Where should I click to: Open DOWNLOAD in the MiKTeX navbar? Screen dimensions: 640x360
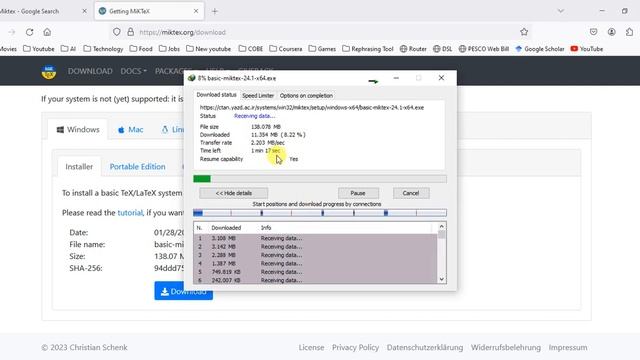[x=90, y=71]
